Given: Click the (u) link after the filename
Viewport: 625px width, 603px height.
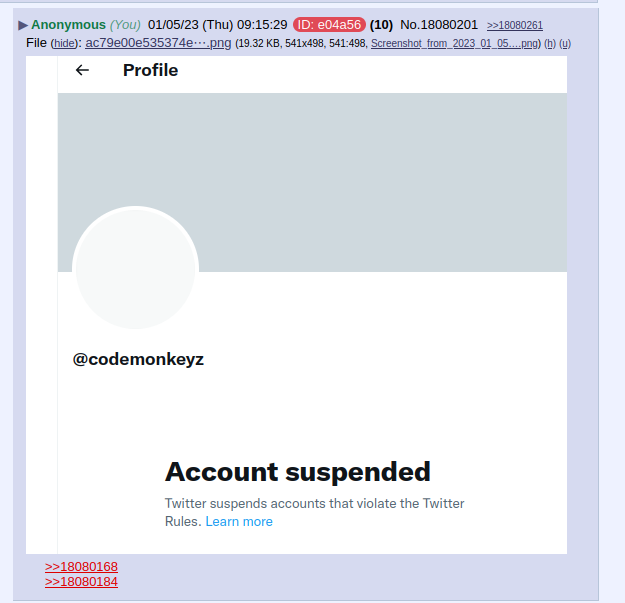Looking at the screenshot, I should click(x=565, y=43).
